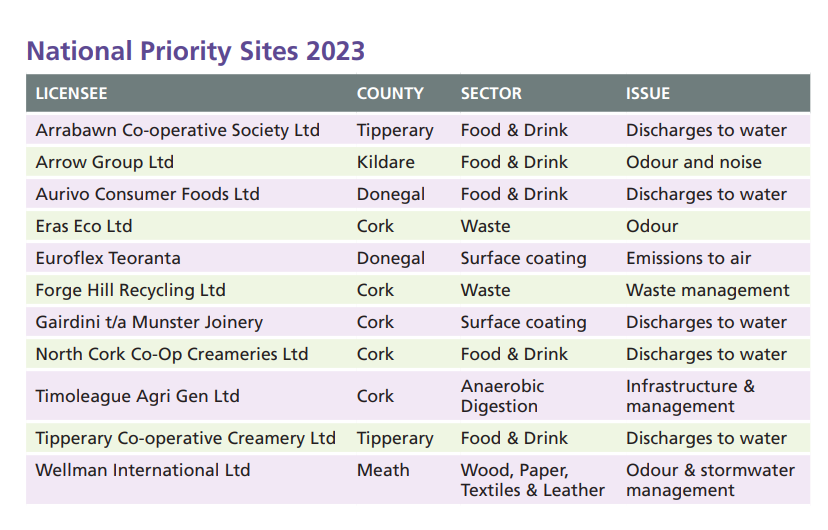The width and height of the screenshot is (828, 530).
Task: Select Arrabawn Co-operative Society Ltd cell
Action: [177, 130]
